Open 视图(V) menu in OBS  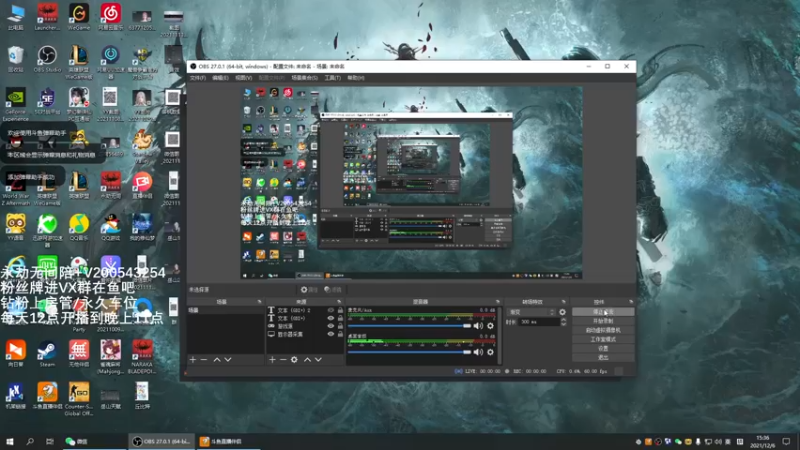coord(244,78)
